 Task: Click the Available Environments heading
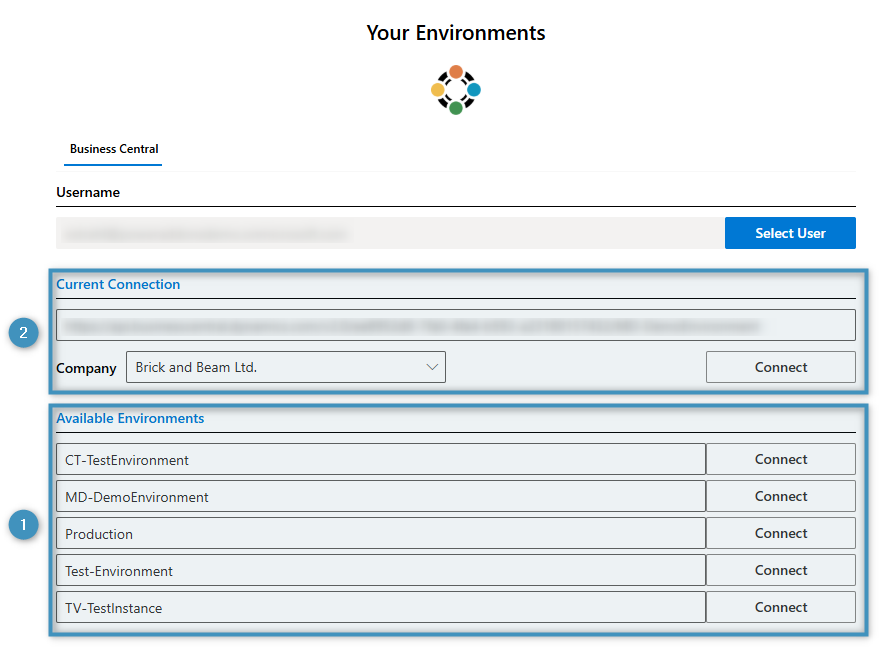click(130, 418)
